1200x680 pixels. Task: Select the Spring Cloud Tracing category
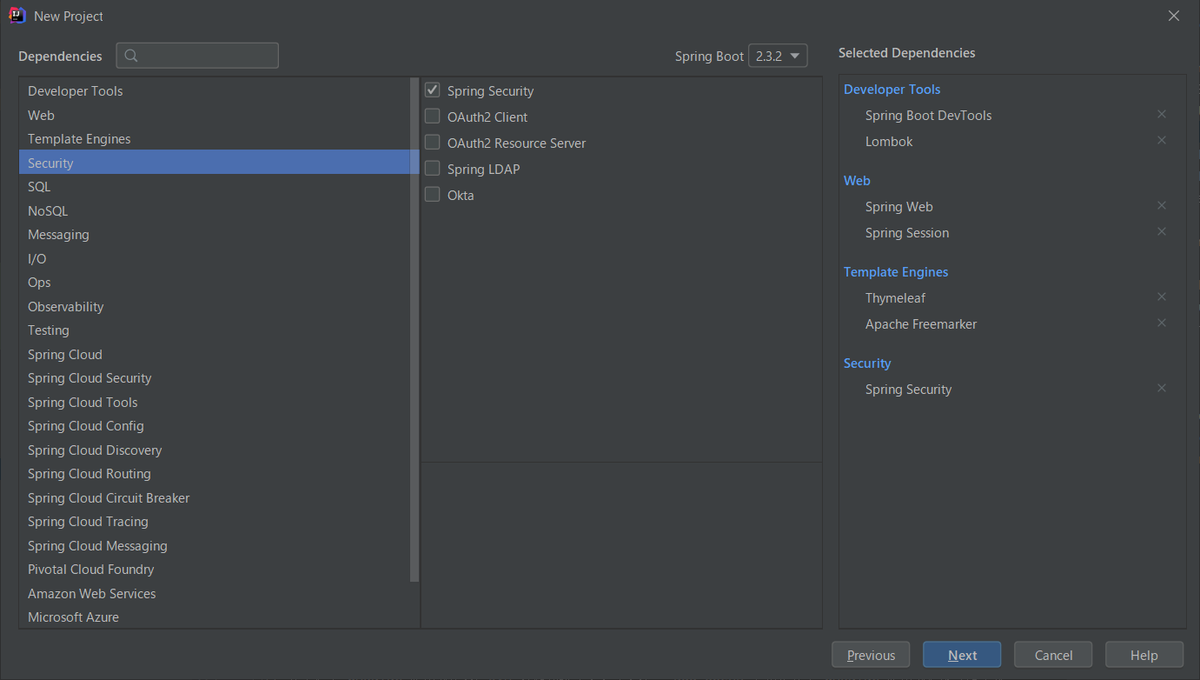point(214,522)
